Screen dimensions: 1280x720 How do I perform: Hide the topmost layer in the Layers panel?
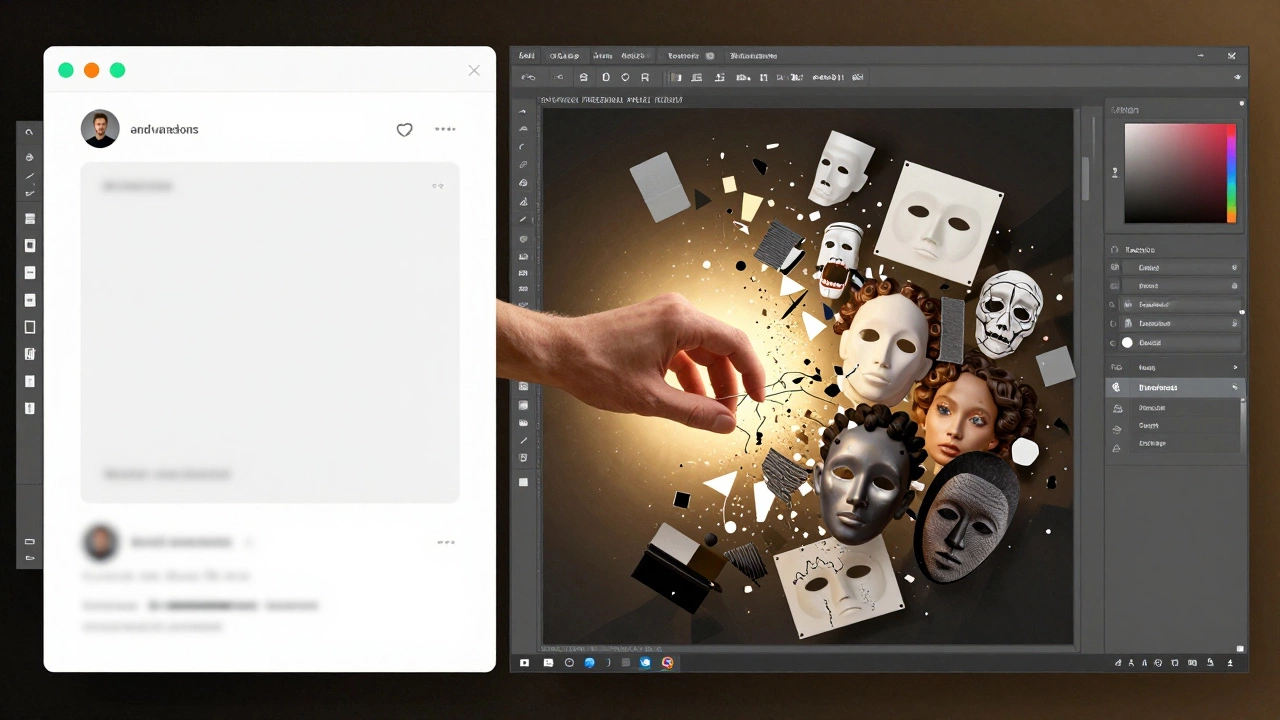point(1113,267)
